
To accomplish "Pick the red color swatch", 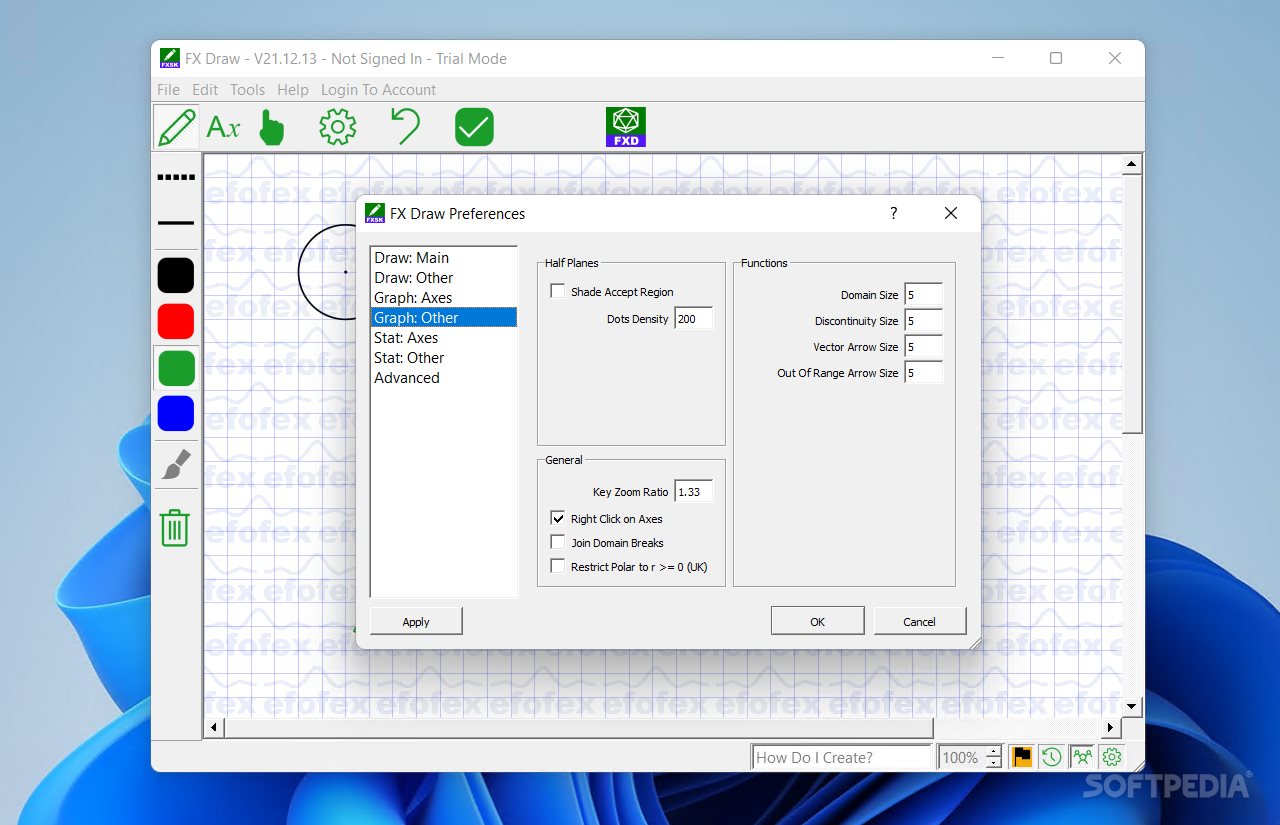I will (x=176, y=321).
